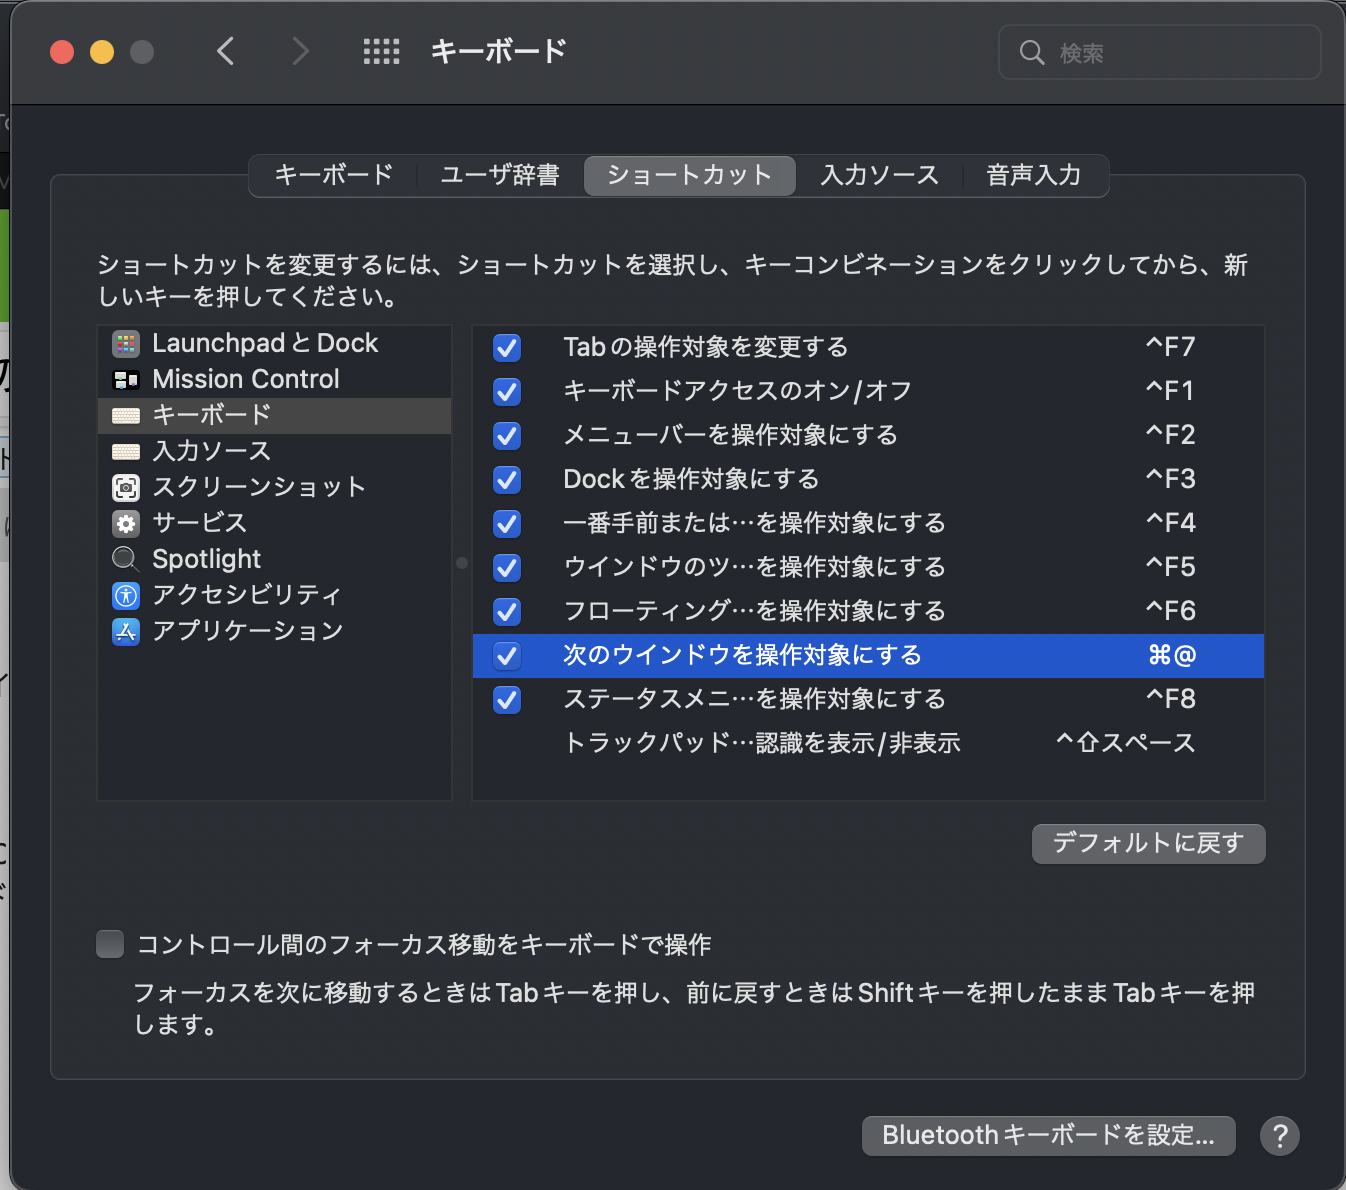Click the show-all preferences grid icon

[x=381, y=51]
